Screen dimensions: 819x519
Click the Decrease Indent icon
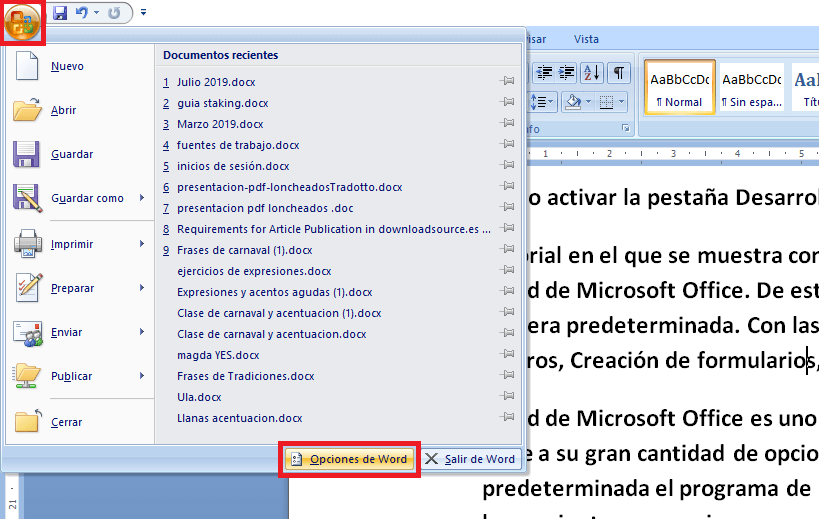(544, 73)
